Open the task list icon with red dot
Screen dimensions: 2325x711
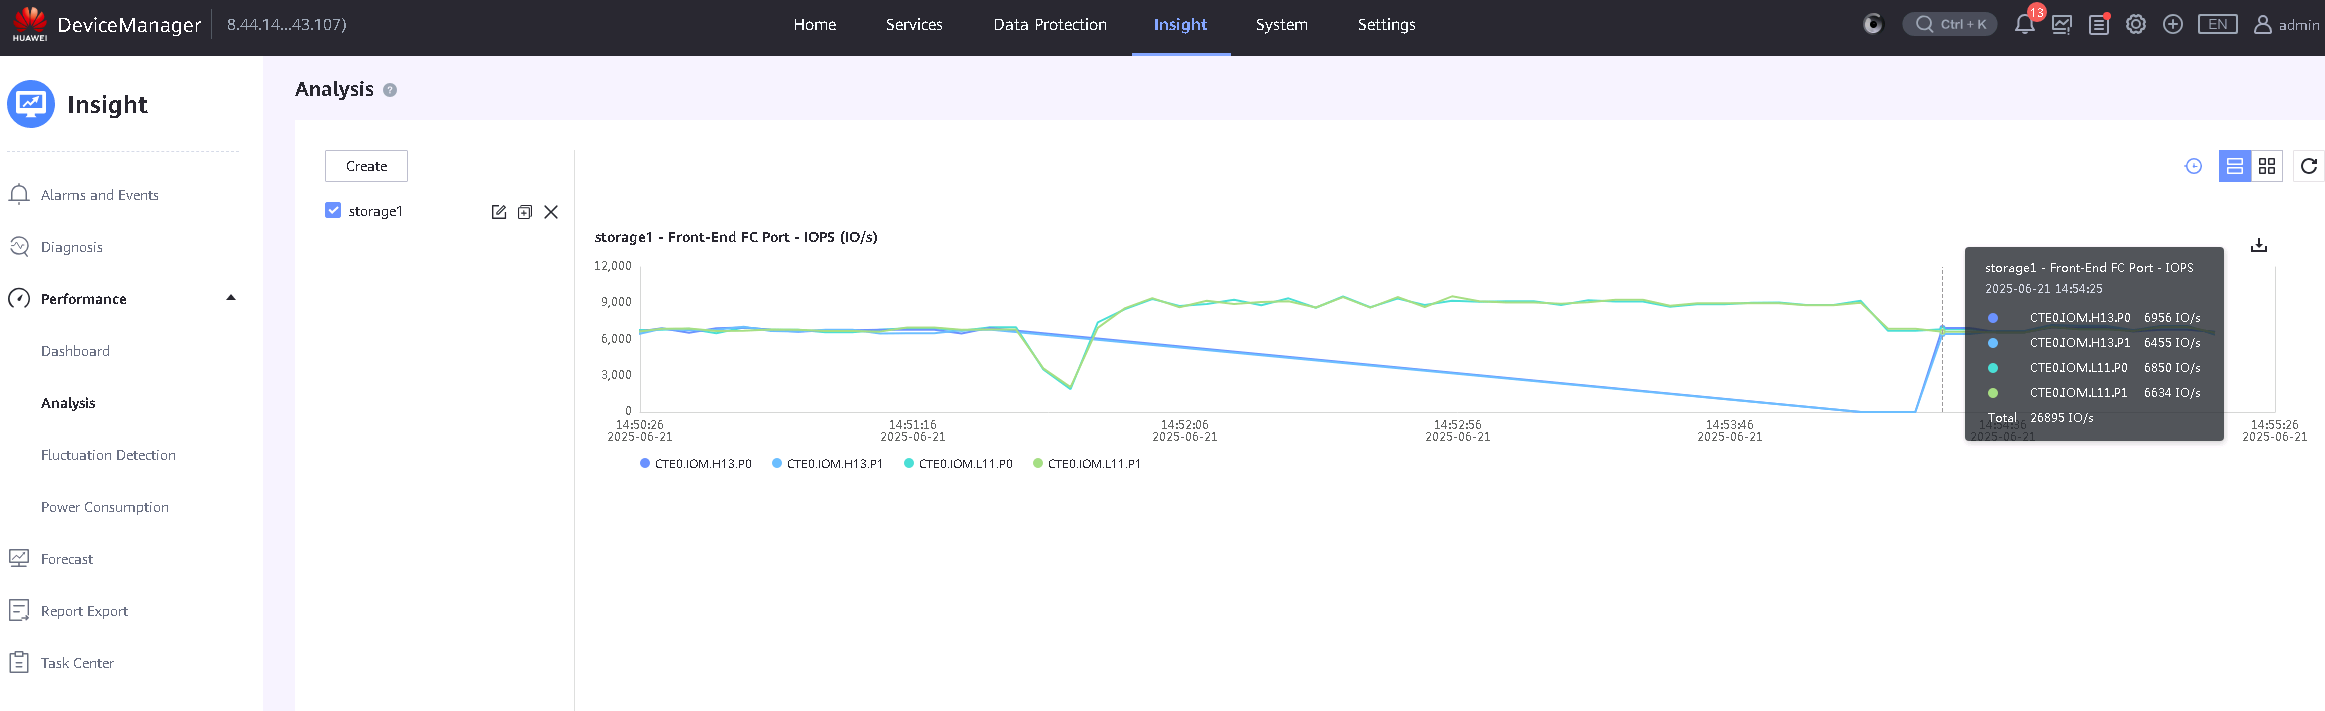(x=2099, y=25)
